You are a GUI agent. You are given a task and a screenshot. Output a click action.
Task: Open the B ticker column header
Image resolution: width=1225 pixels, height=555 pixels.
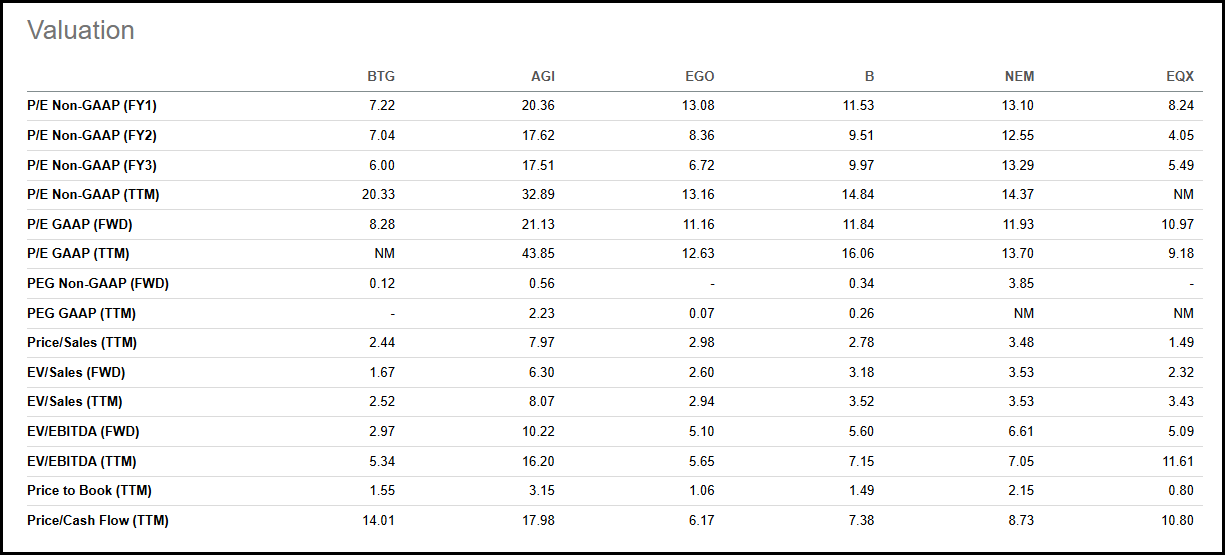tap(869, 77)
